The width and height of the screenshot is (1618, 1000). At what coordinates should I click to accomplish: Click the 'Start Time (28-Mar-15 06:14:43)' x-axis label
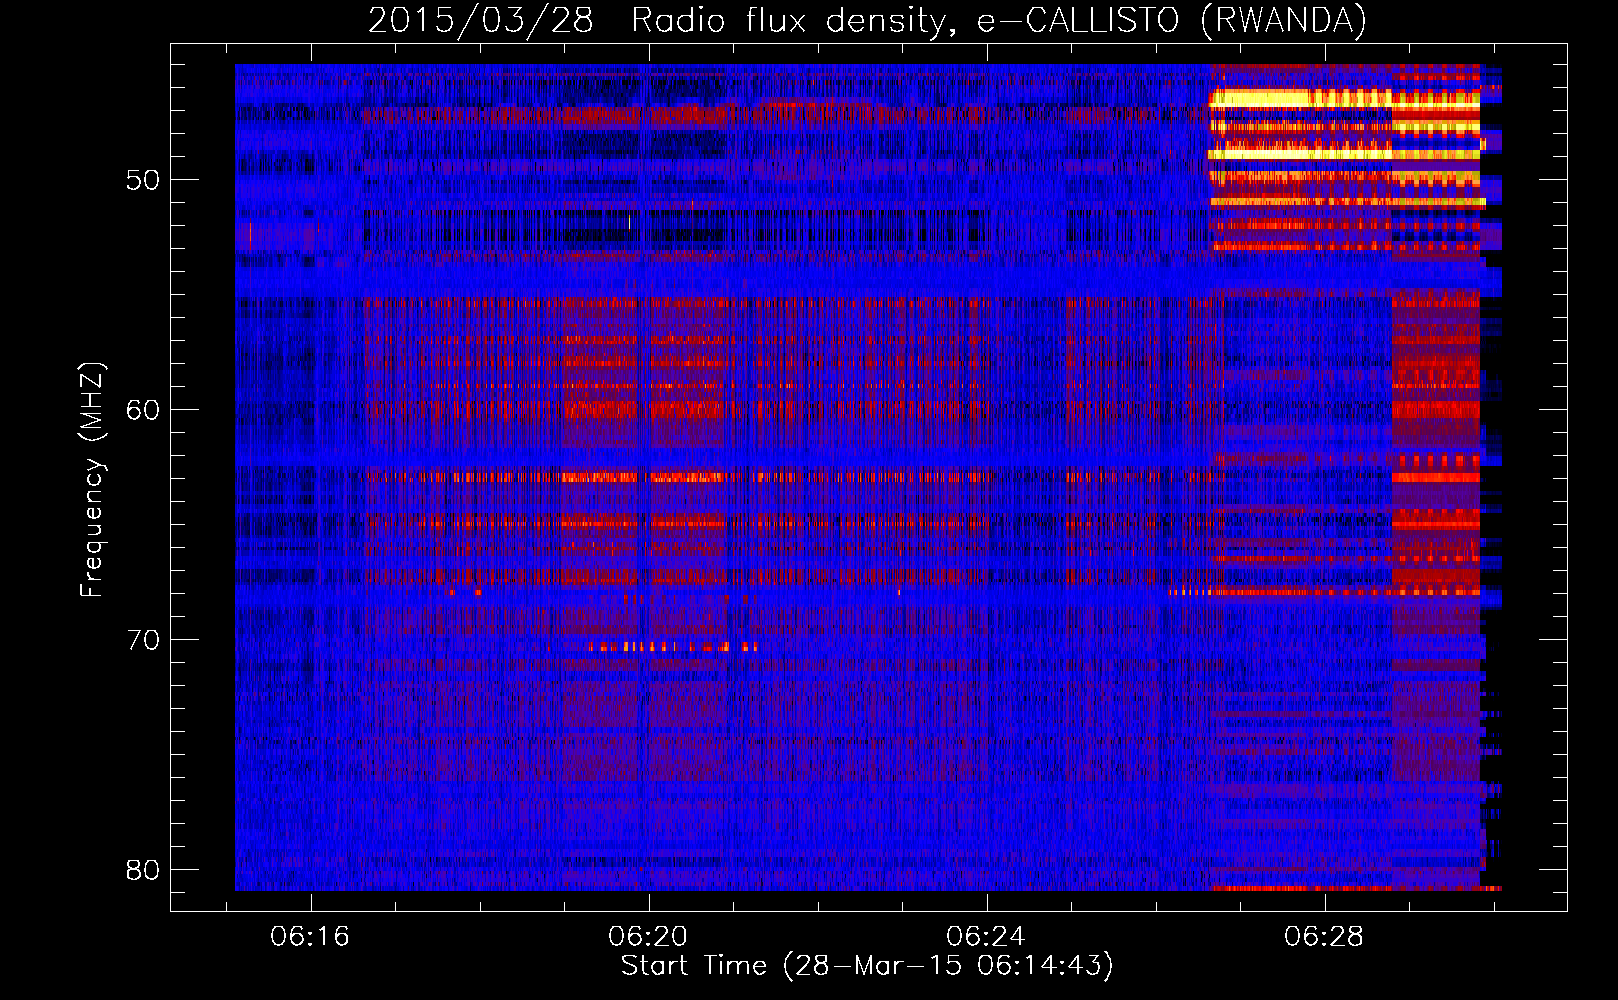867,966
